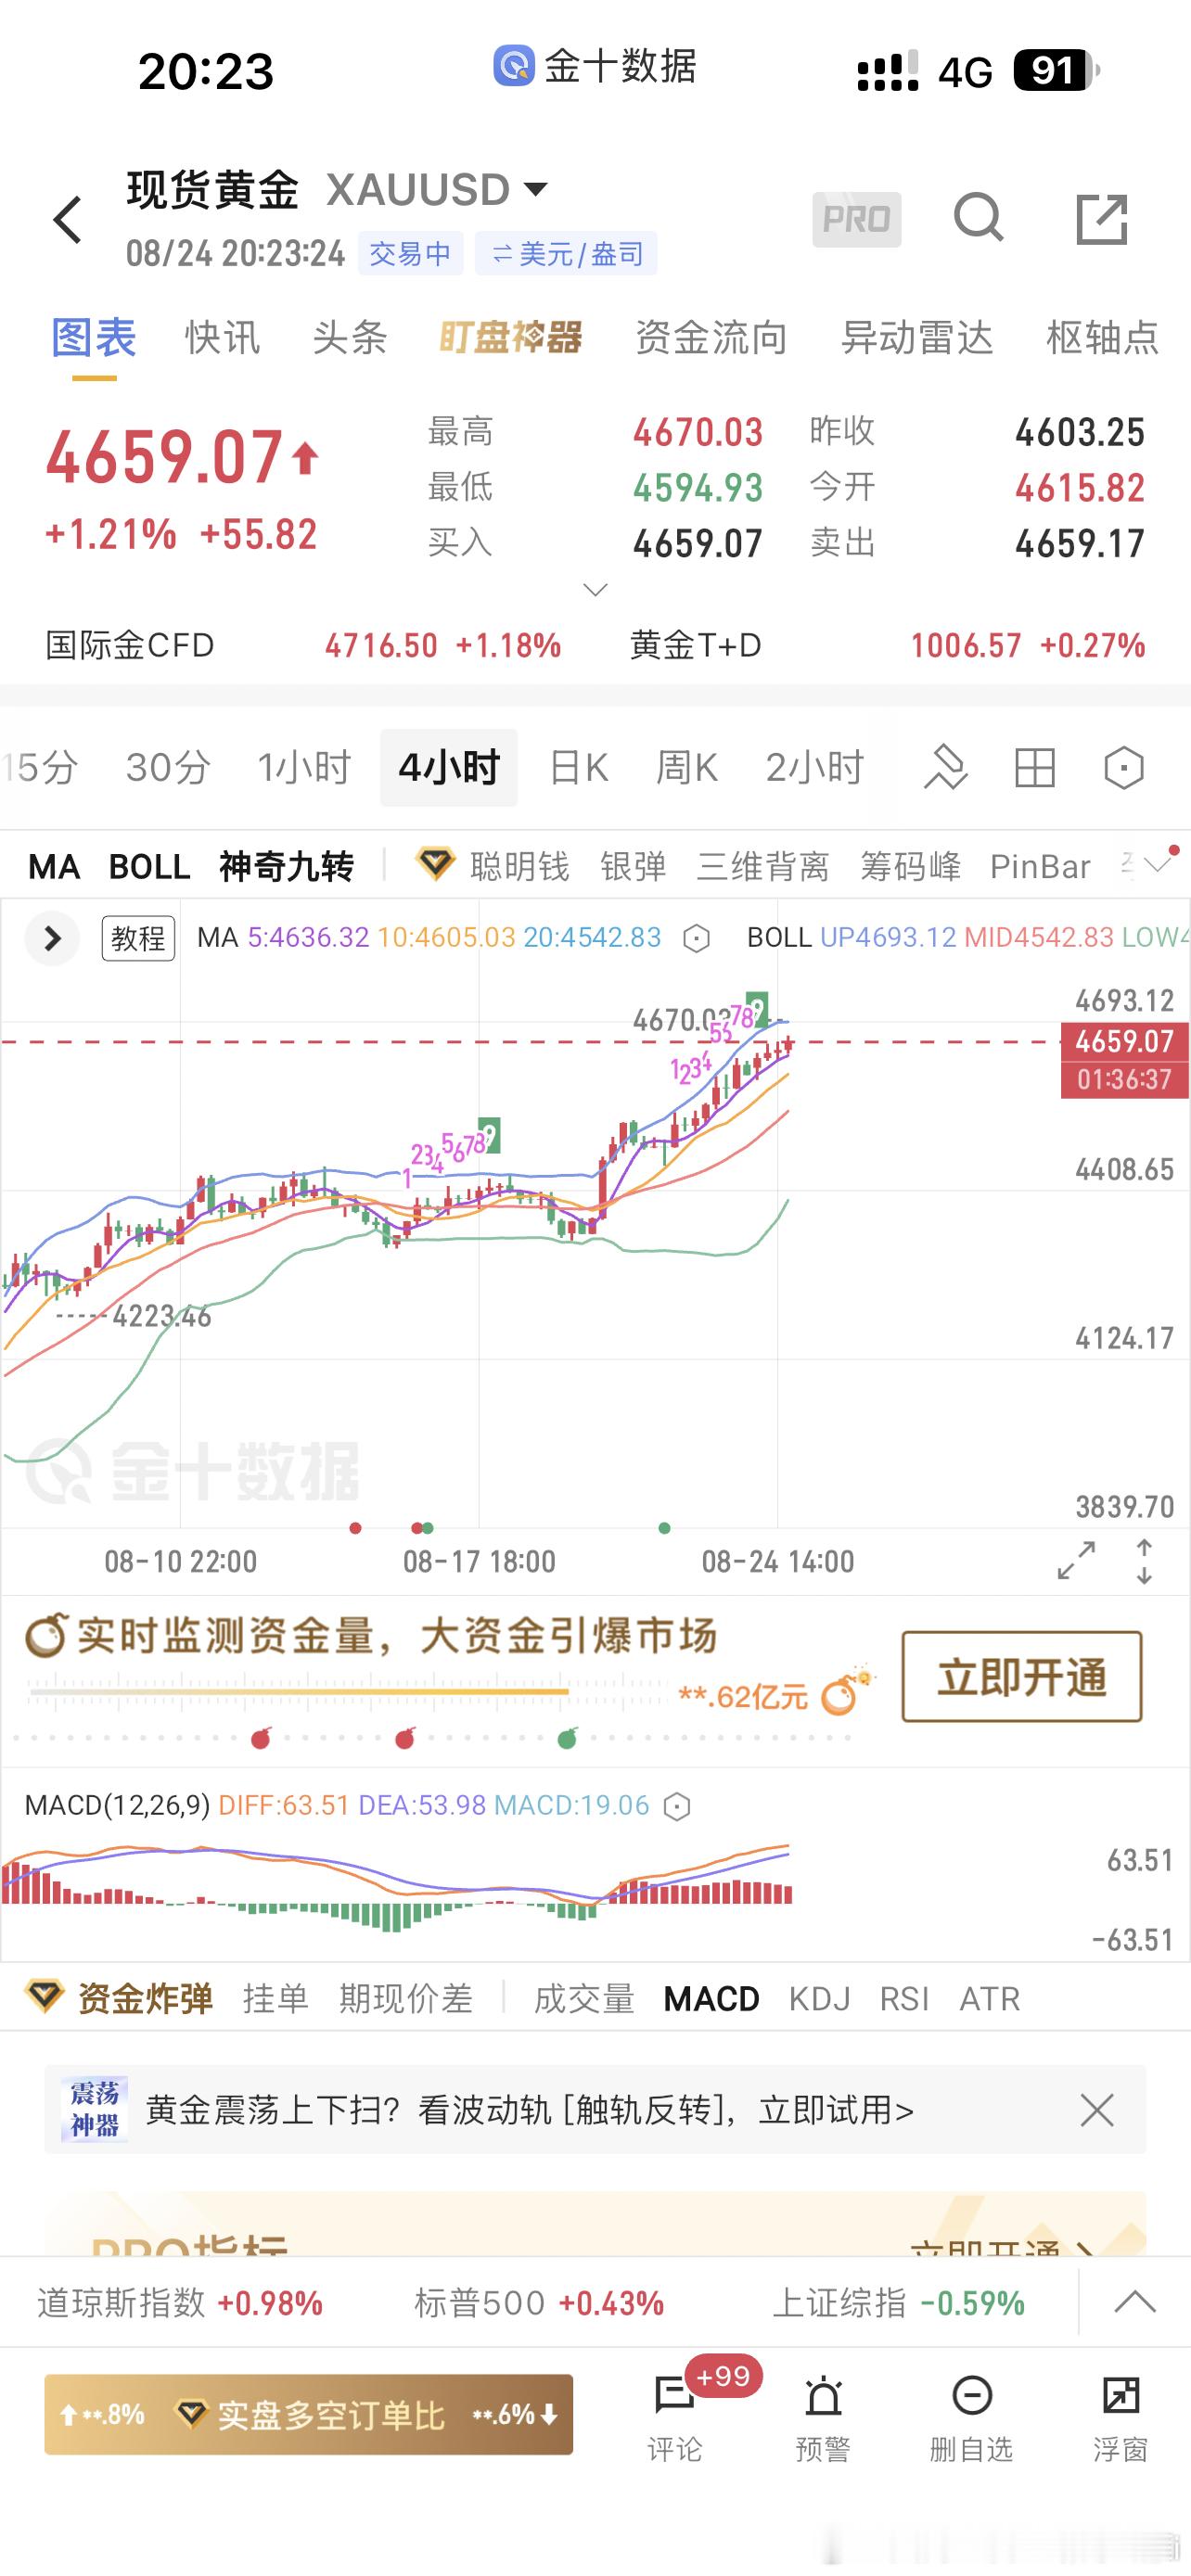Switch to 30分 timeframe
1191x2576 pixels.
(x=168, y=768)
